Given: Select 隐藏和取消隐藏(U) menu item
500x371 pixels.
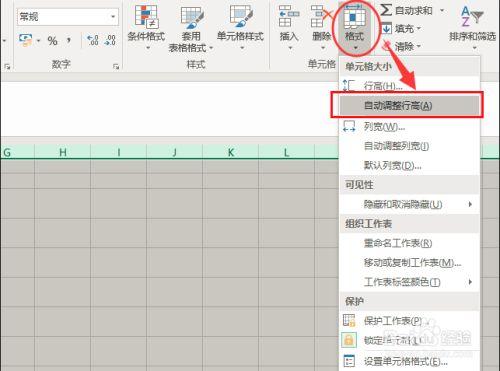Looking at the screenshot, I should click(x=410, y=204).
